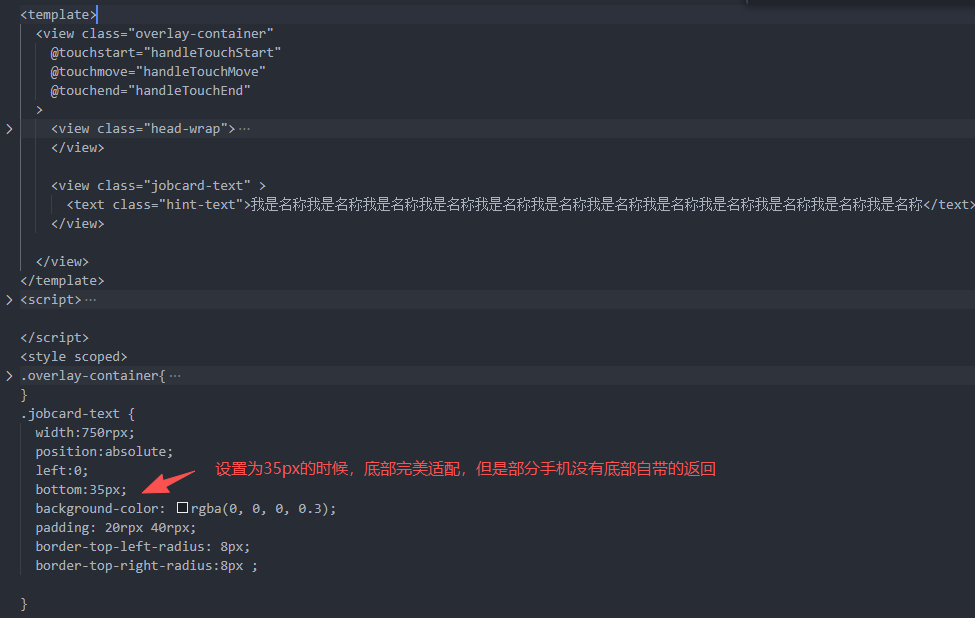This screenshot has width=975, height=618.
Task: Click the padding 20rpx 40rpx line
Action: (x=115, y=528)
